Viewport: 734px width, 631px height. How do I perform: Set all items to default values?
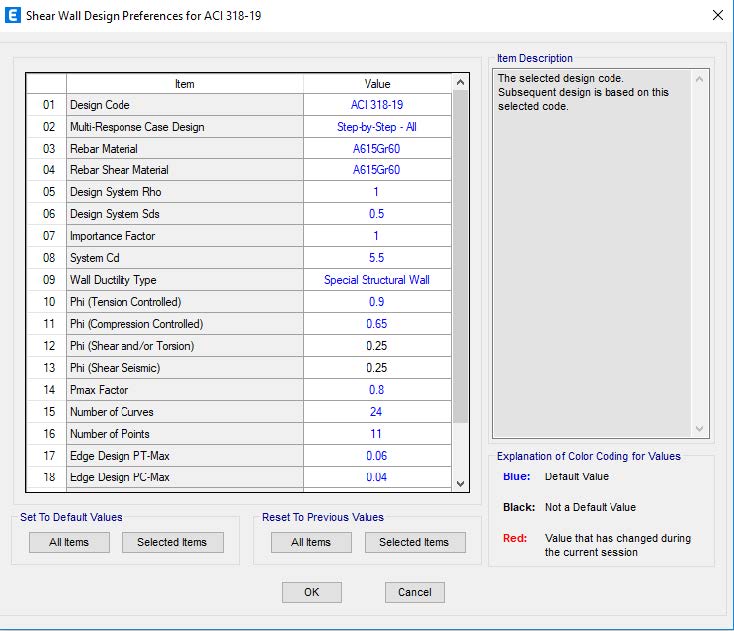click(x=69, y=542)
